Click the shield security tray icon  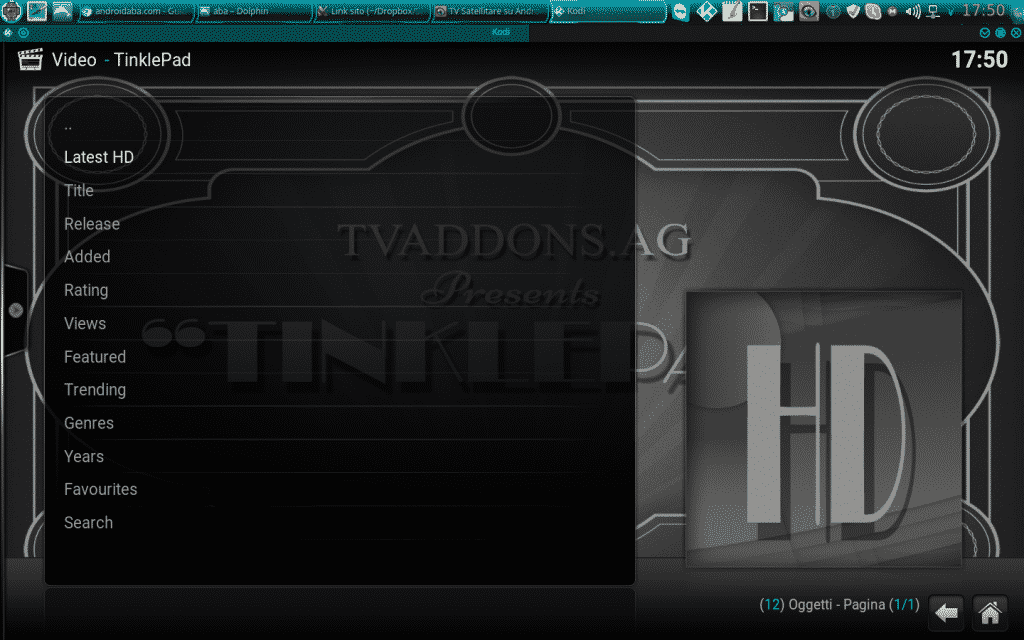tap(853, 11)
